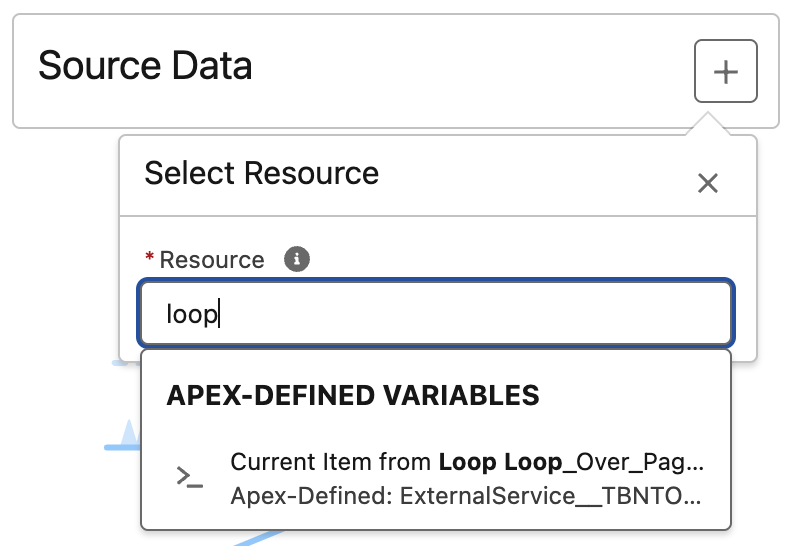
Task: Select Current Item from Loop Loop_Over_Pag option
Action: point(436,479)
